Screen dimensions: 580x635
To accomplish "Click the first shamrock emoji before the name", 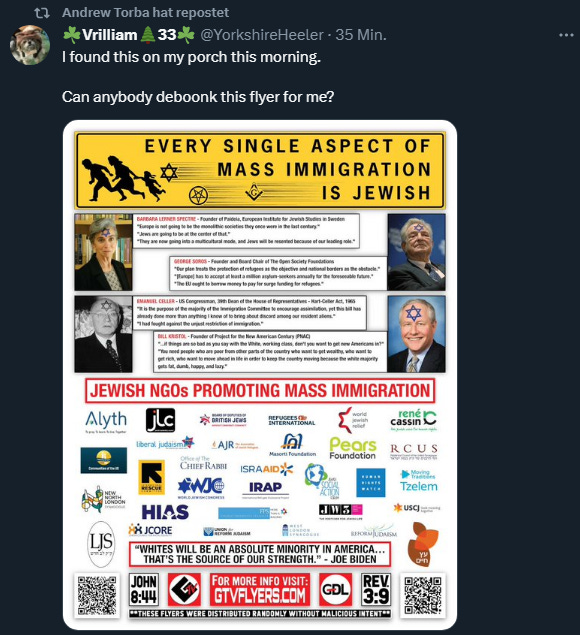I will pyautogui.click(x=72, y=35).
